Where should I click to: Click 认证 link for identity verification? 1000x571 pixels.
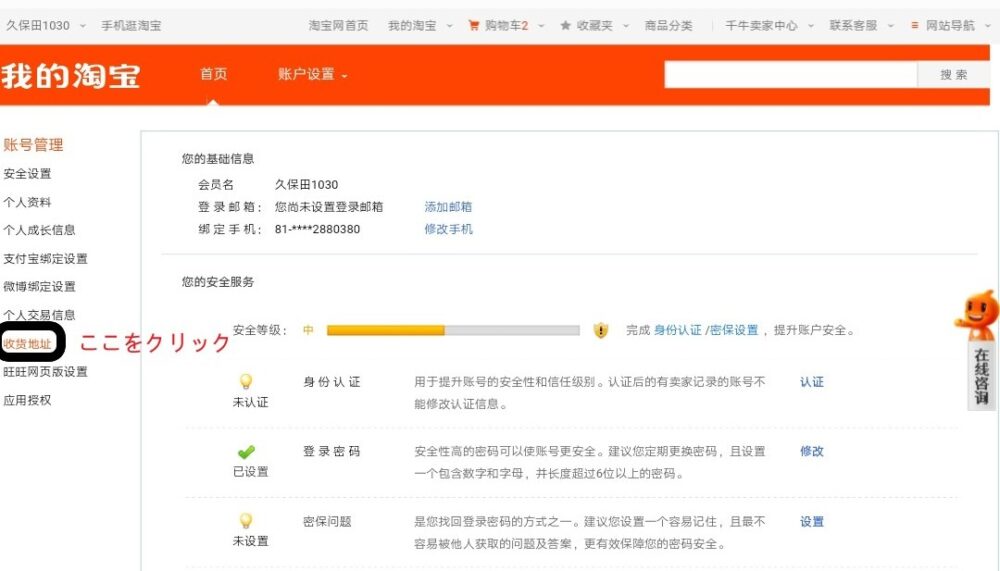[812, 382]
